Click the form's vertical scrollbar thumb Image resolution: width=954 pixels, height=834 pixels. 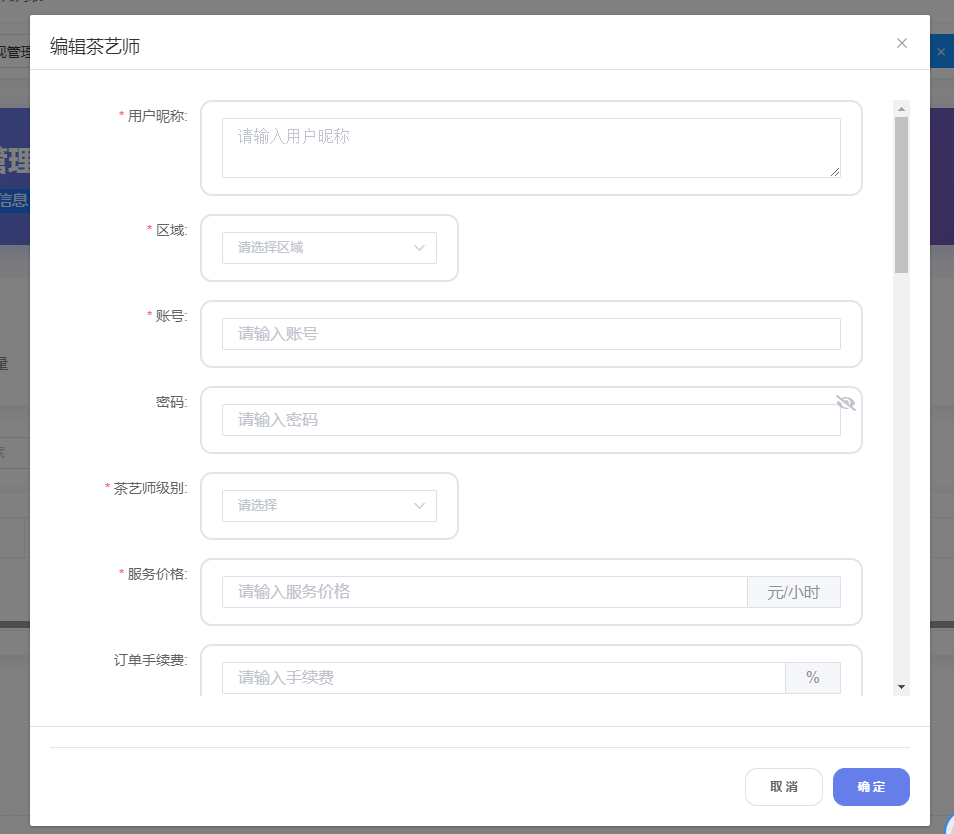(x=901, y=195)
